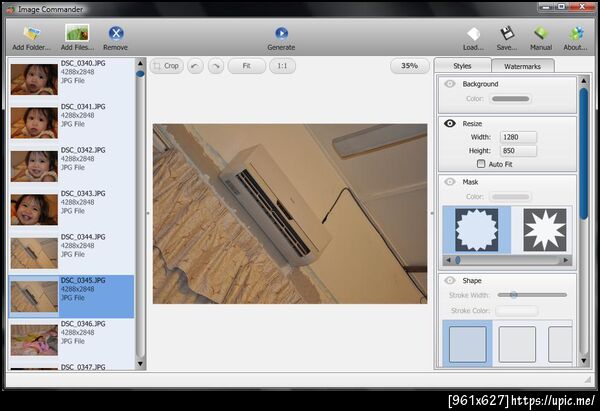
Task: Remove the selected image with Remove
Action: [x=116, y=38]
